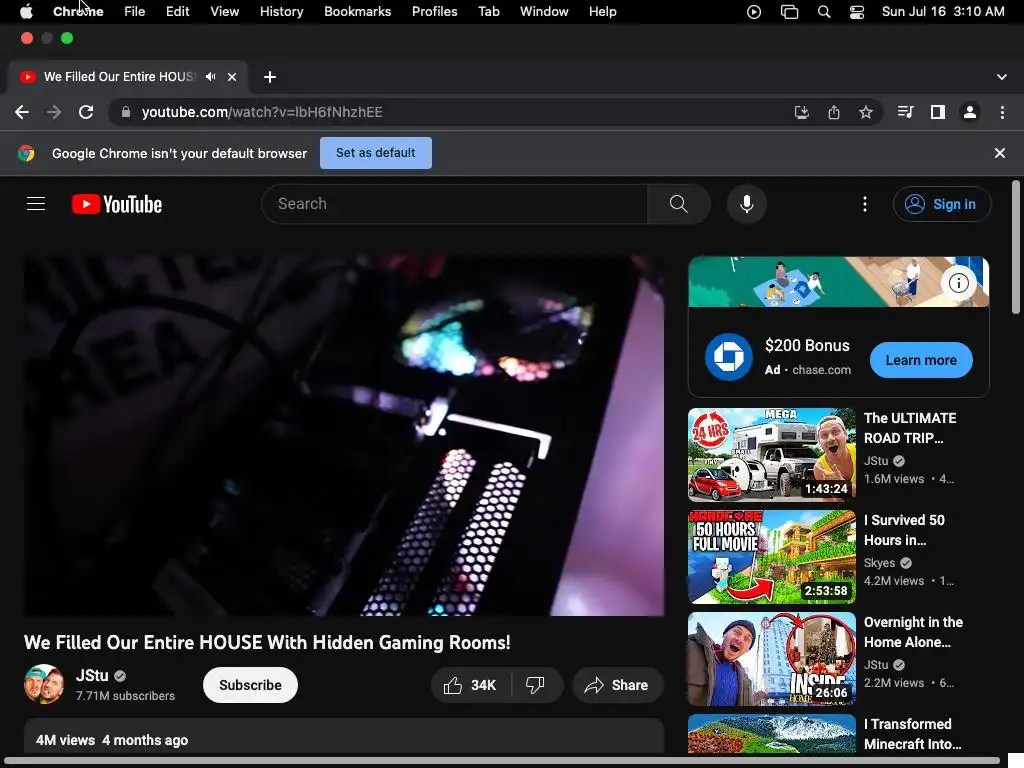Reload the current page
The height and width of the screenshot is (768, 1024).
[86, 112]
